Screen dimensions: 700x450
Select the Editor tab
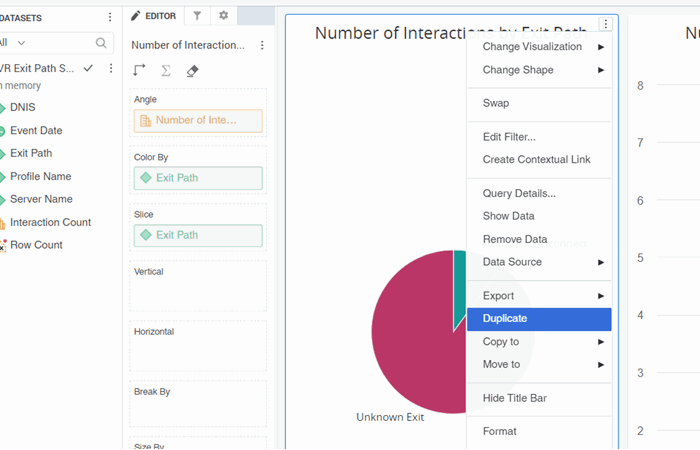click(x=153, y=16)
